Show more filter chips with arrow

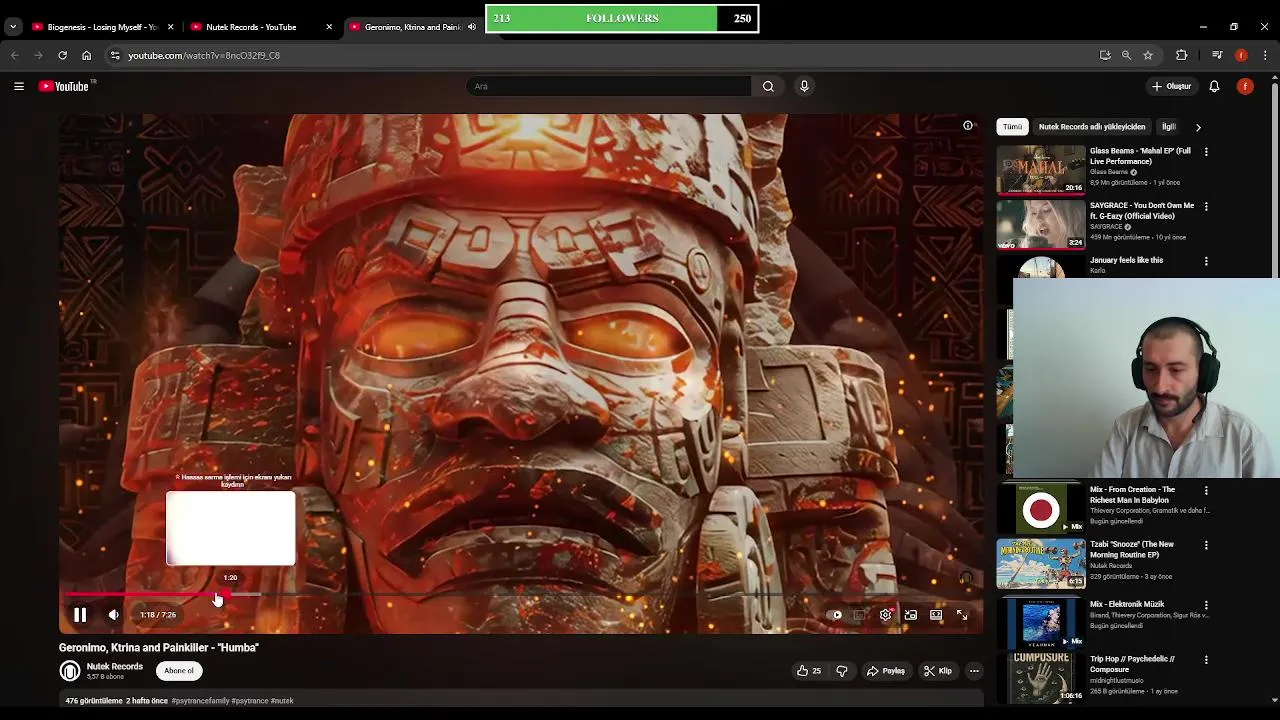1198,127
